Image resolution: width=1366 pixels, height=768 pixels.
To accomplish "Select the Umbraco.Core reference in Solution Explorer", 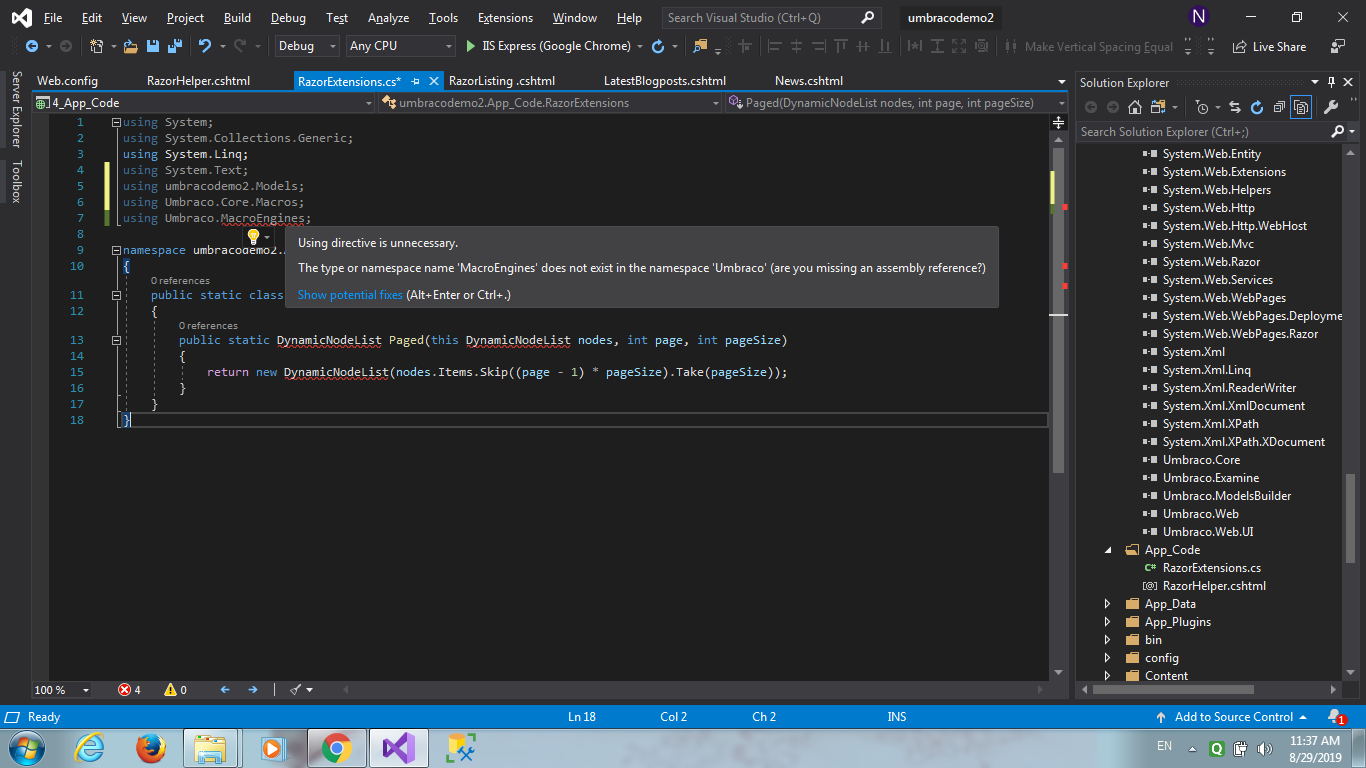I will [x=1201, y=460].
